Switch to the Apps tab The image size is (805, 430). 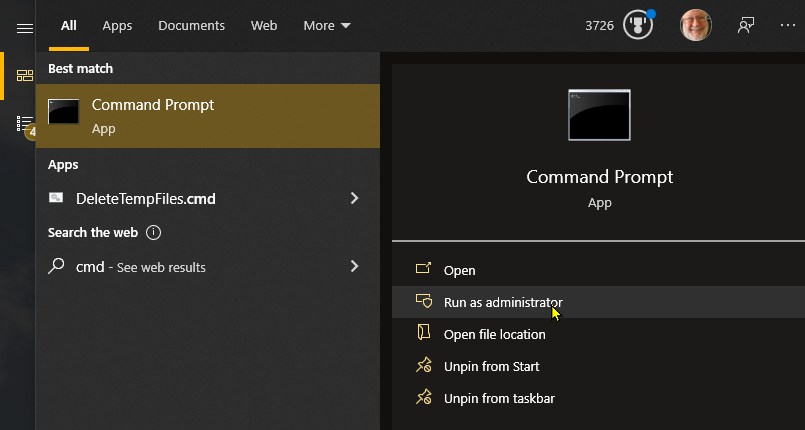click(x=117, y=26)
